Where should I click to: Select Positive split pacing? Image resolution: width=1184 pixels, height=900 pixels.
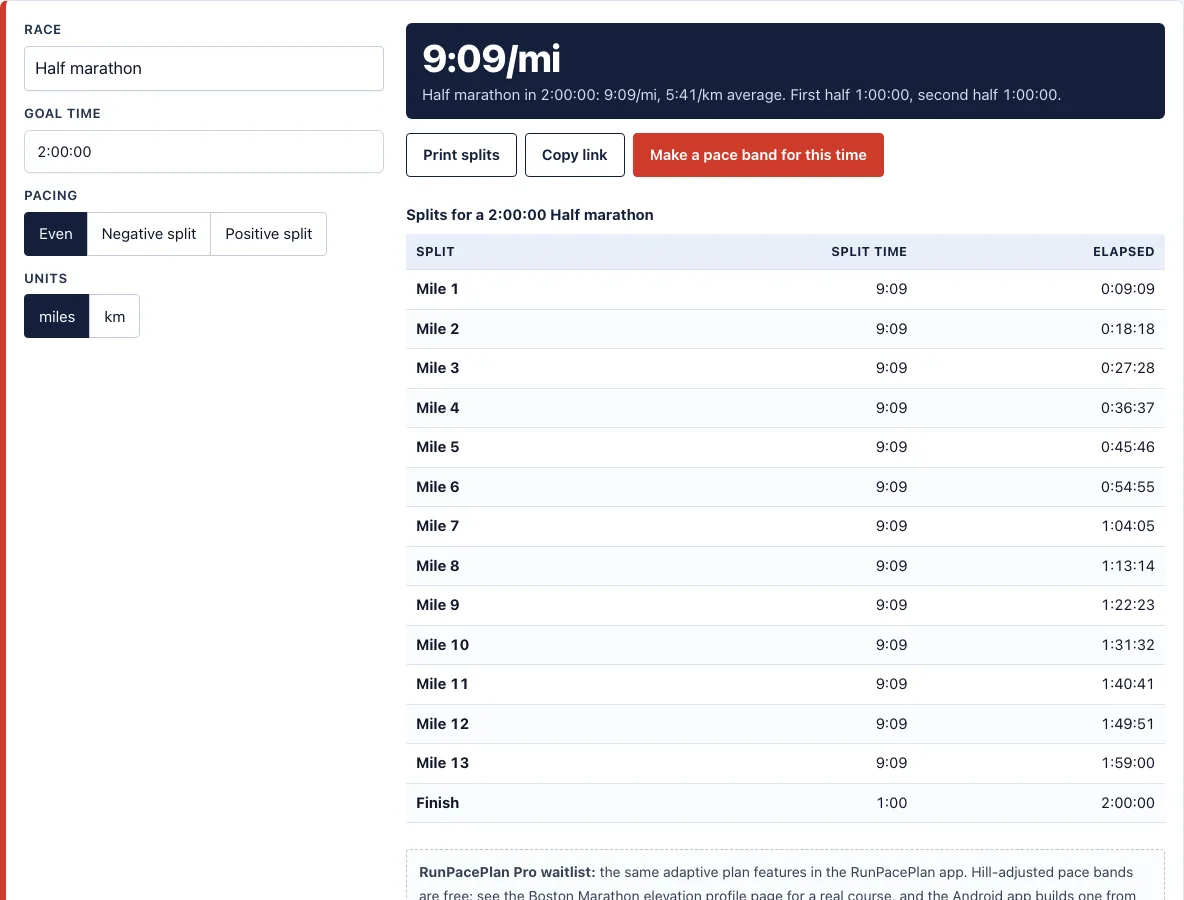pos(268,234)
